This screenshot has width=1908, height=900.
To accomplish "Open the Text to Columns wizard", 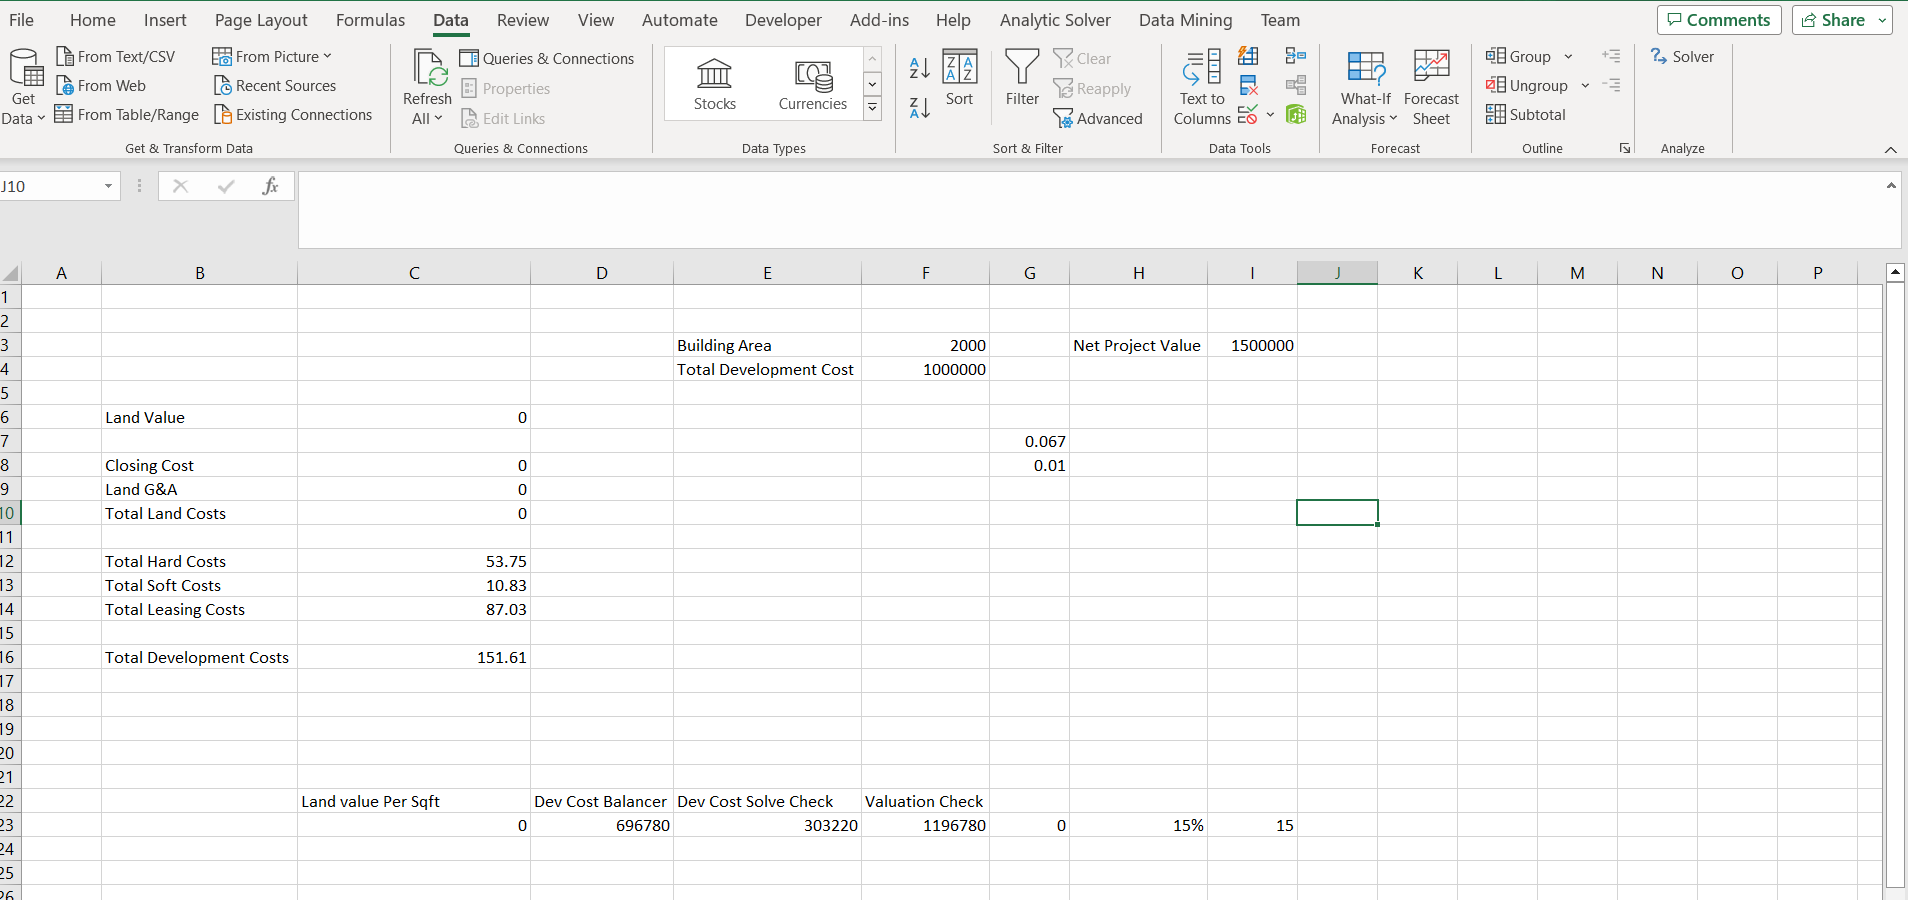I will 1199,86.
